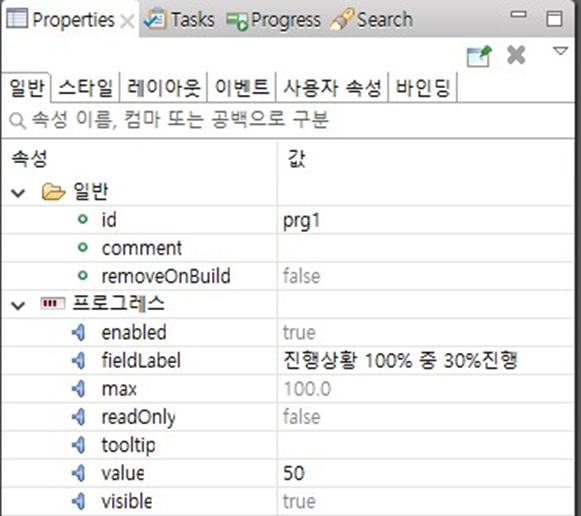
Task: Click the property name search field
Action: (288, 120)
